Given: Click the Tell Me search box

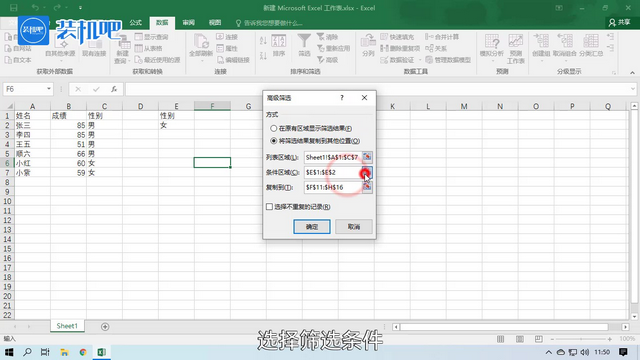Looking at the screenshot, I should coord(269,23).
